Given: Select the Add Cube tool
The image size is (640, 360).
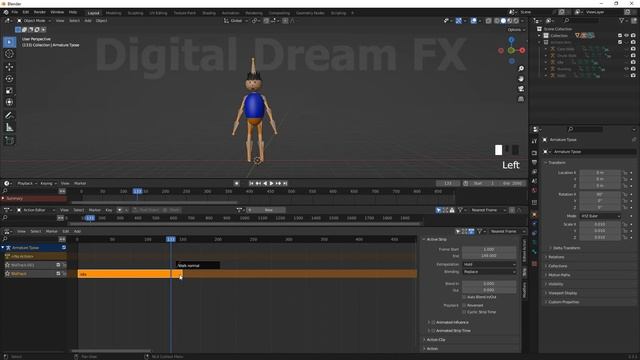Looking at the screenshot, I should 9,141.
